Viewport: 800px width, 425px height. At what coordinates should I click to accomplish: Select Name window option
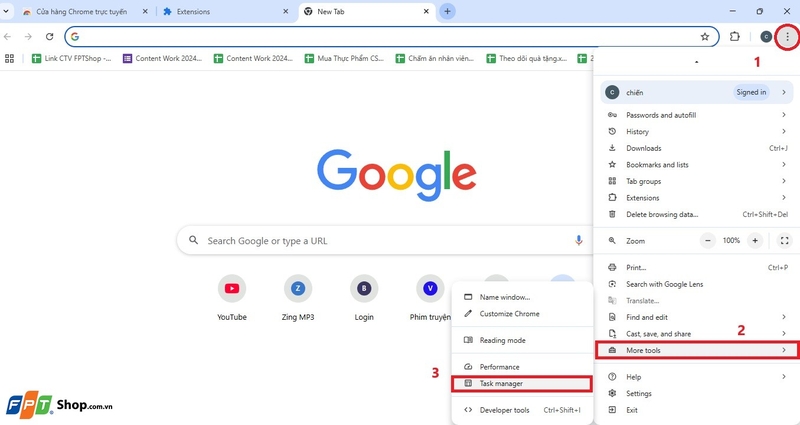522,297
